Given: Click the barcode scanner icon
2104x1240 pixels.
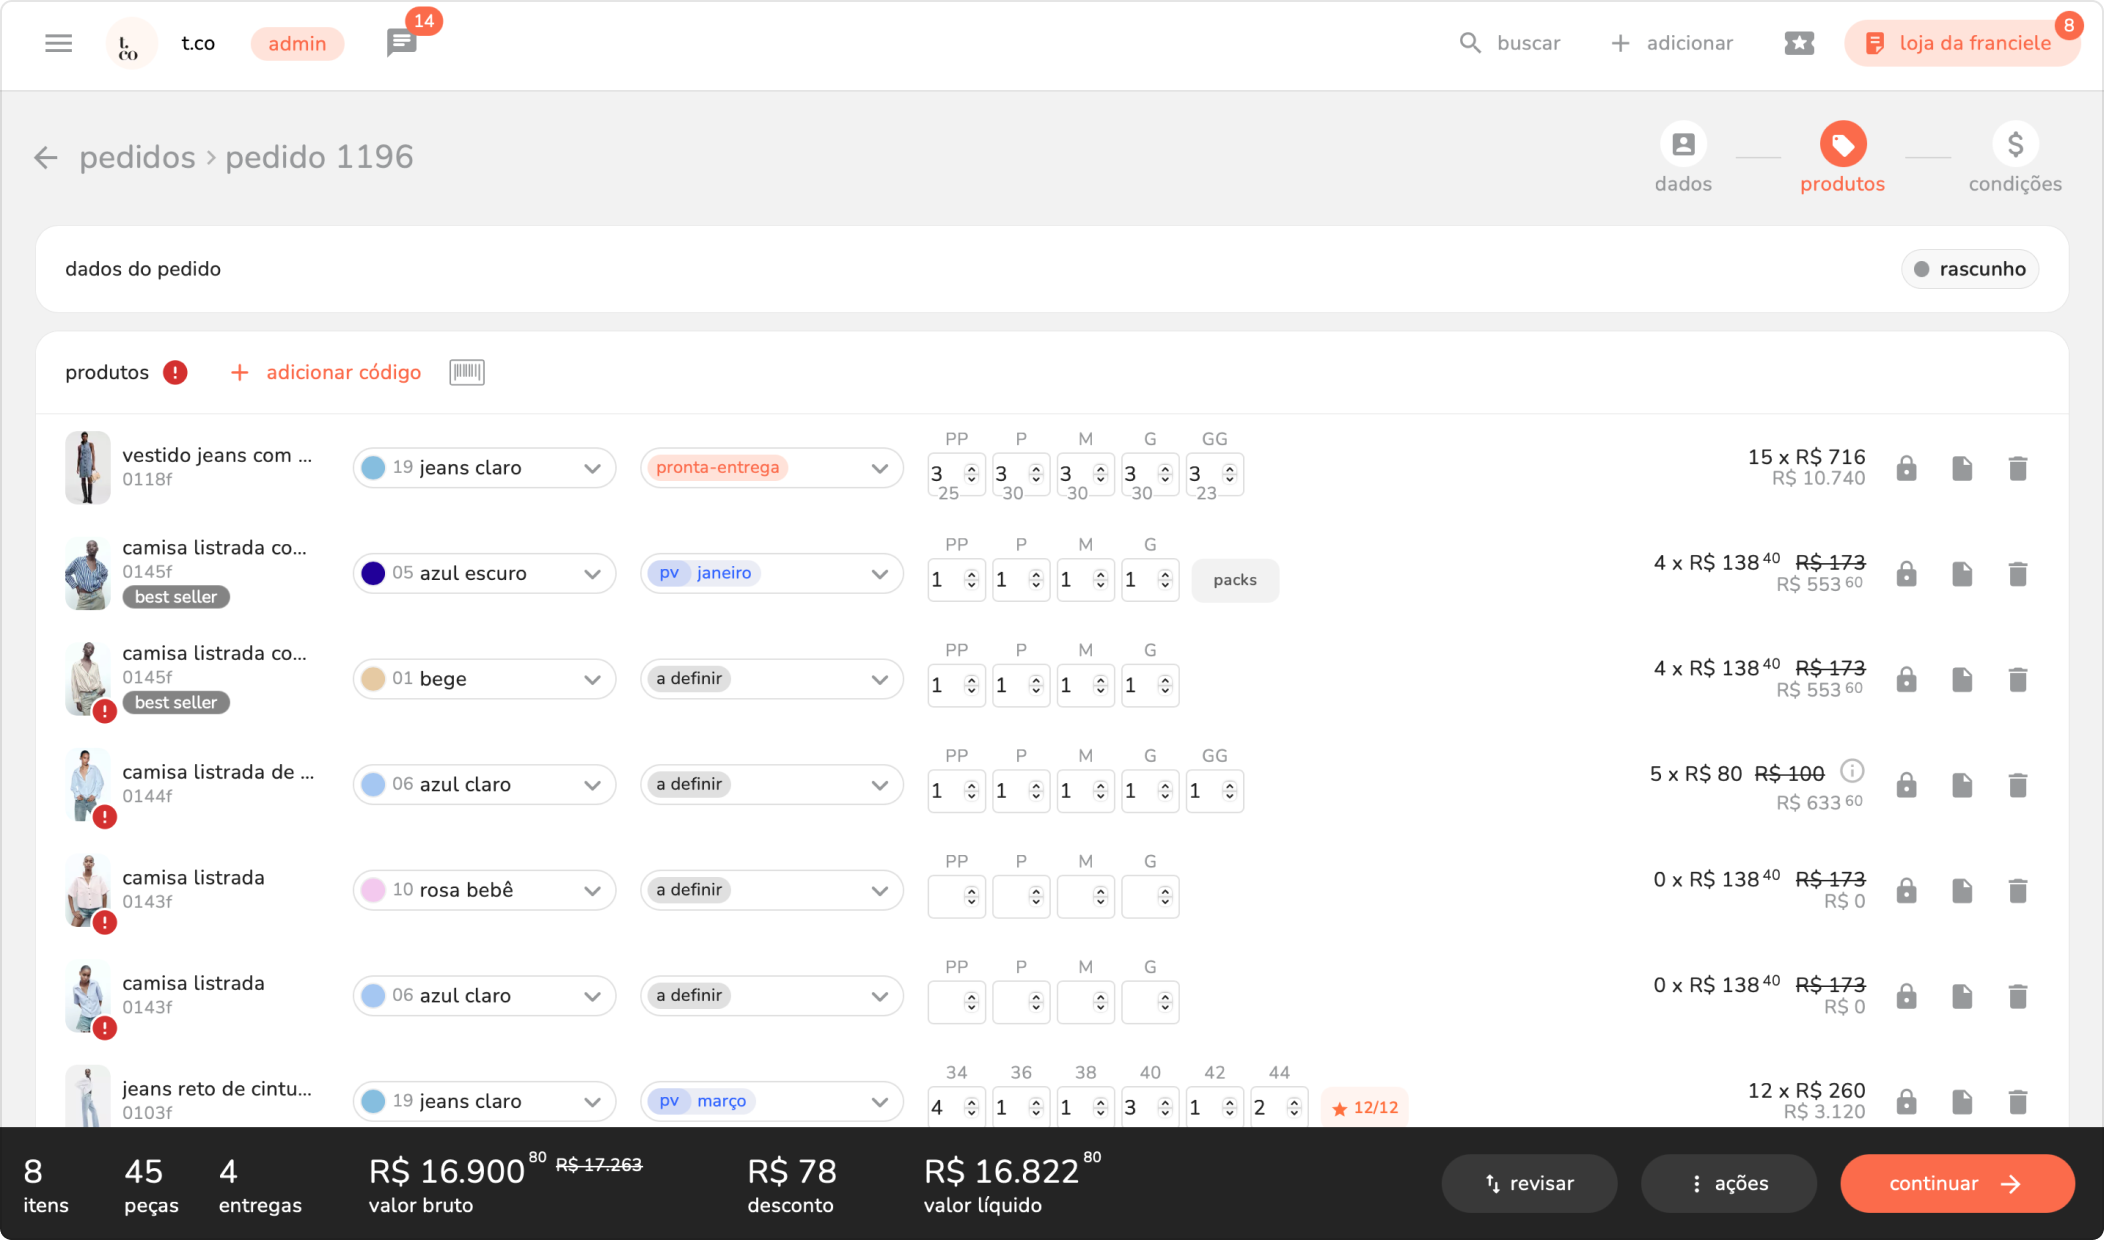Looking at the screenshot, I should point(466,372).
